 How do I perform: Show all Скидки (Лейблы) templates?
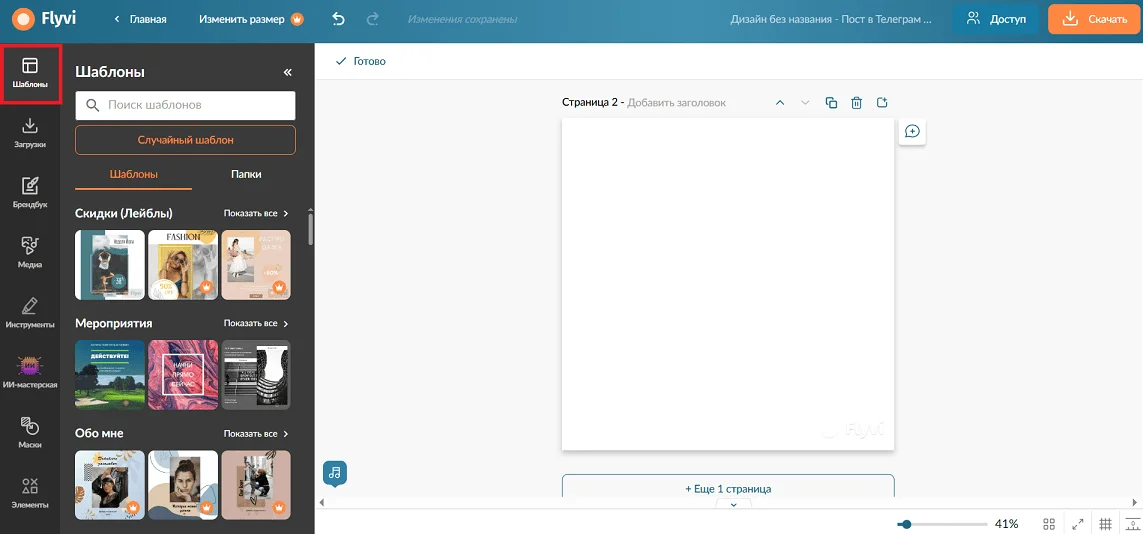click(x=257, y=213)
